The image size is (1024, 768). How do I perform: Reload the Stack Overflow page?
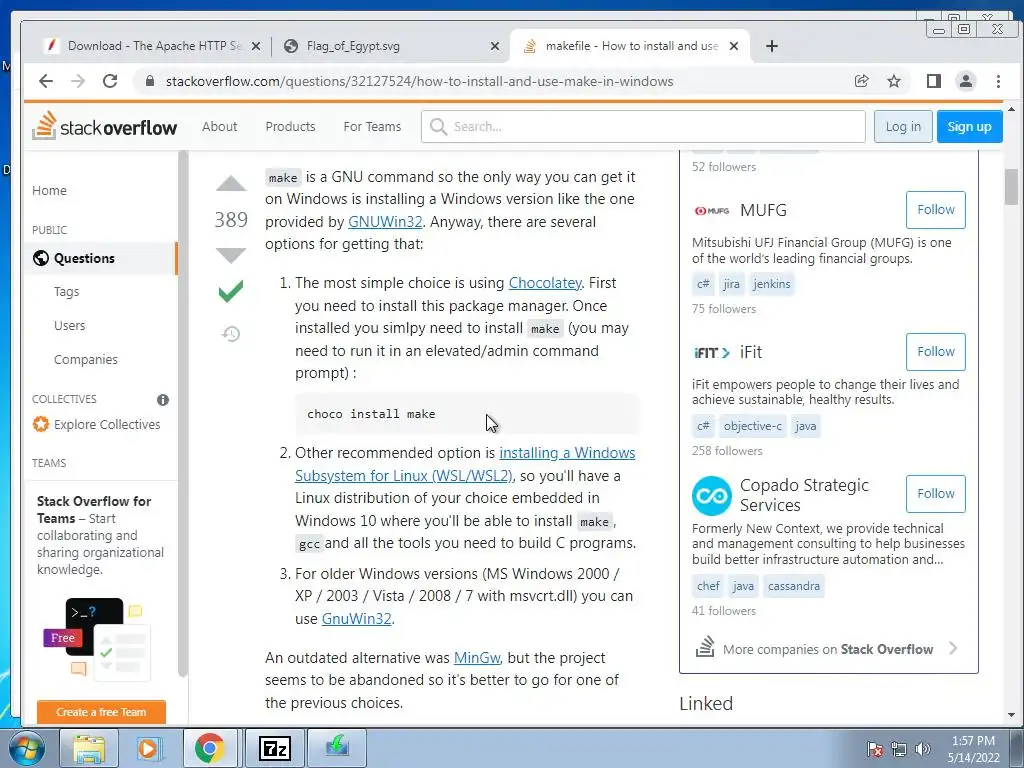coord(110,81)
